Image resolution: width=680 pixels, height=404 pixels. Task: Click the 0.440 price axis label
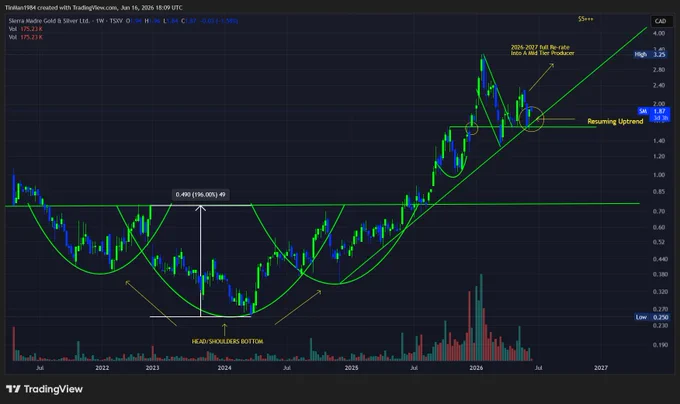coord(660,259)
